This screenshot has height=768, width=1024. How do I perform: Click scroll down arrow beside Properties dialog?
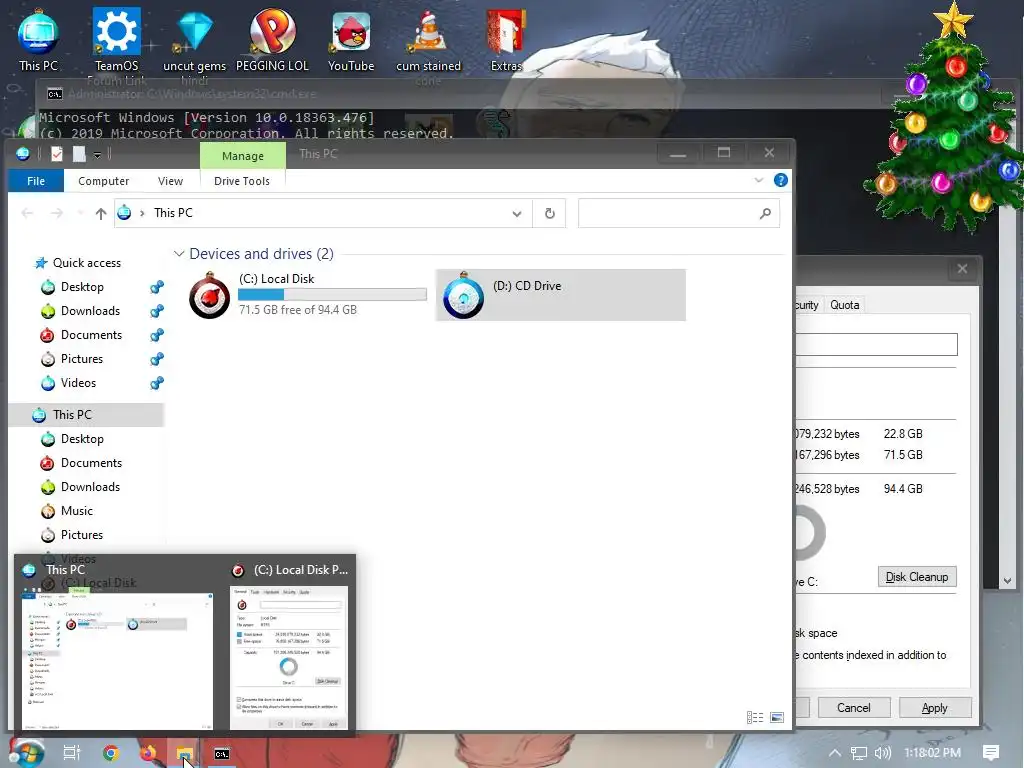pyautogui.click(x=1007, y=581)
